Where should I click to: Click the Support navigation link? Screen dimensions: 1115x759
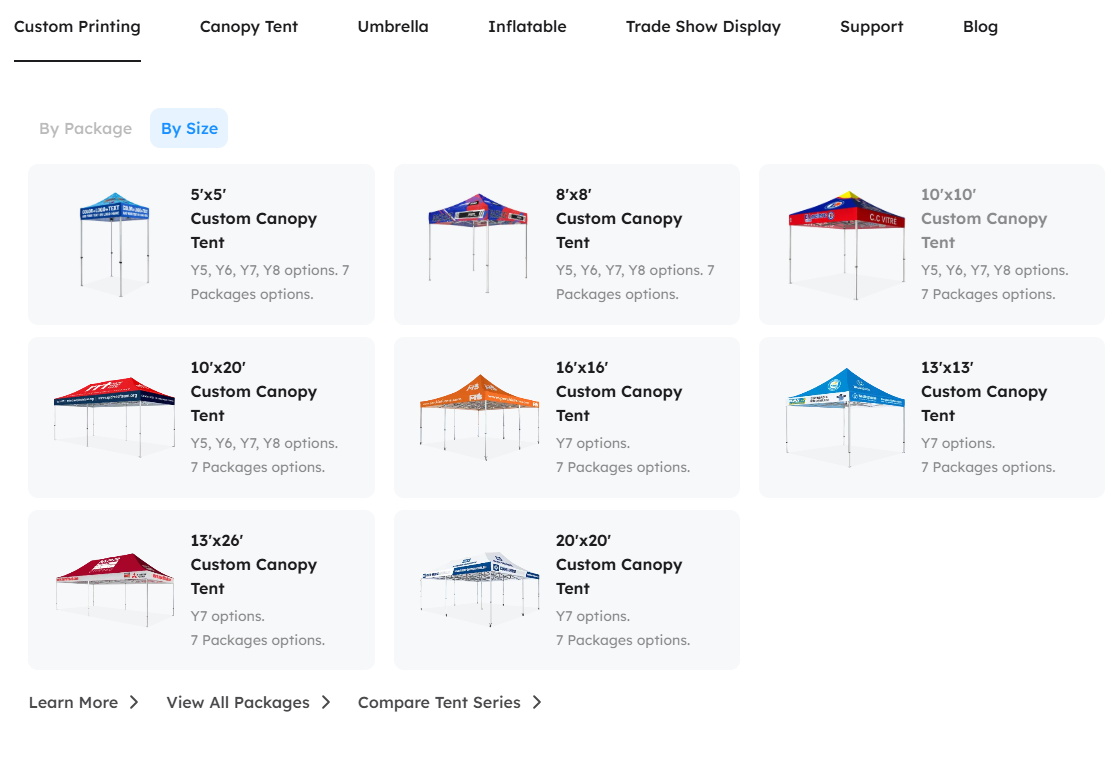point(871,27)
